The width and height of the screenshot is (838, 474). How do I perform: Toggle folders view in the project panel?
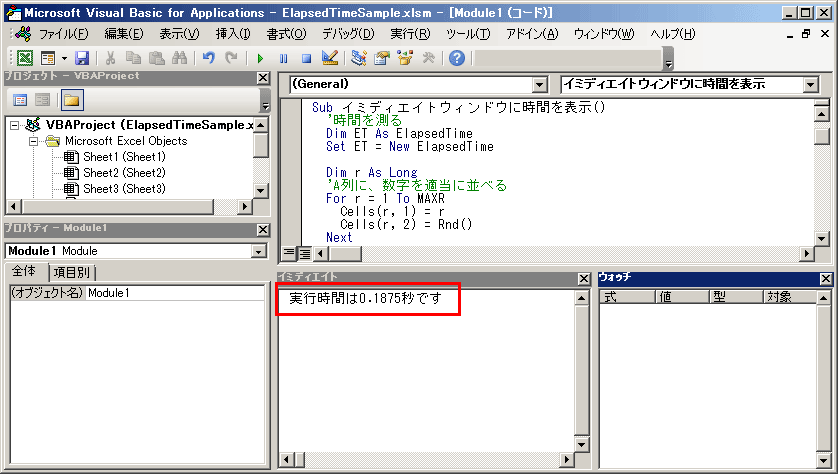72,100
